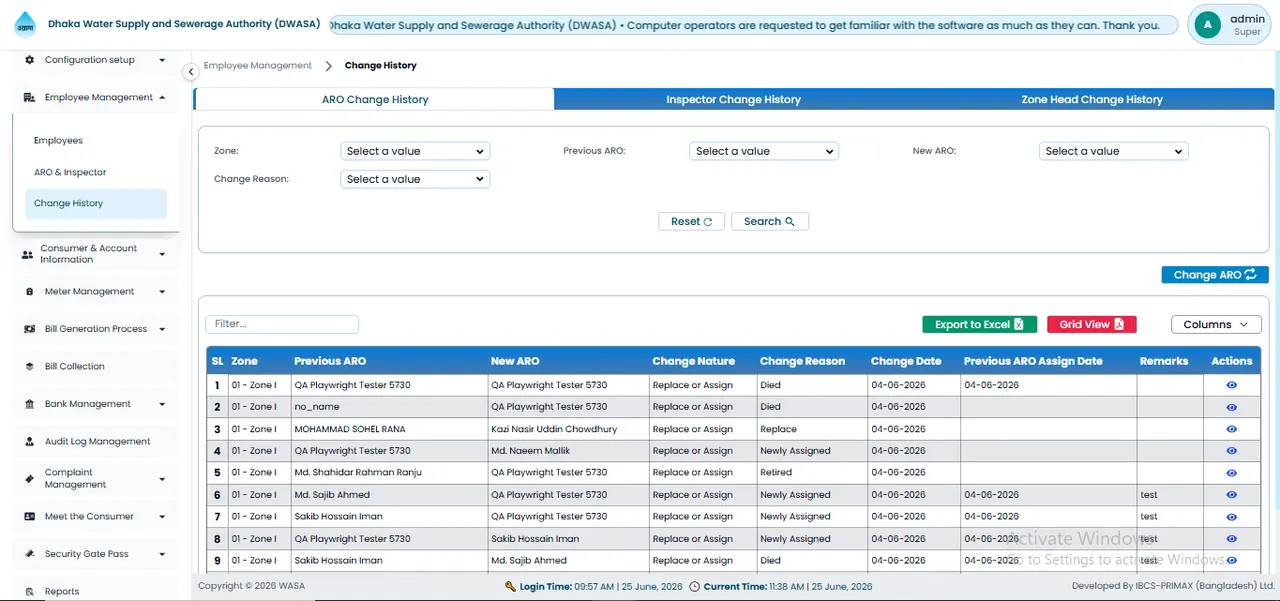Expand the Configuration setup menu
The height and width of the screenshot is (601, 1280).
click(162, 60)
